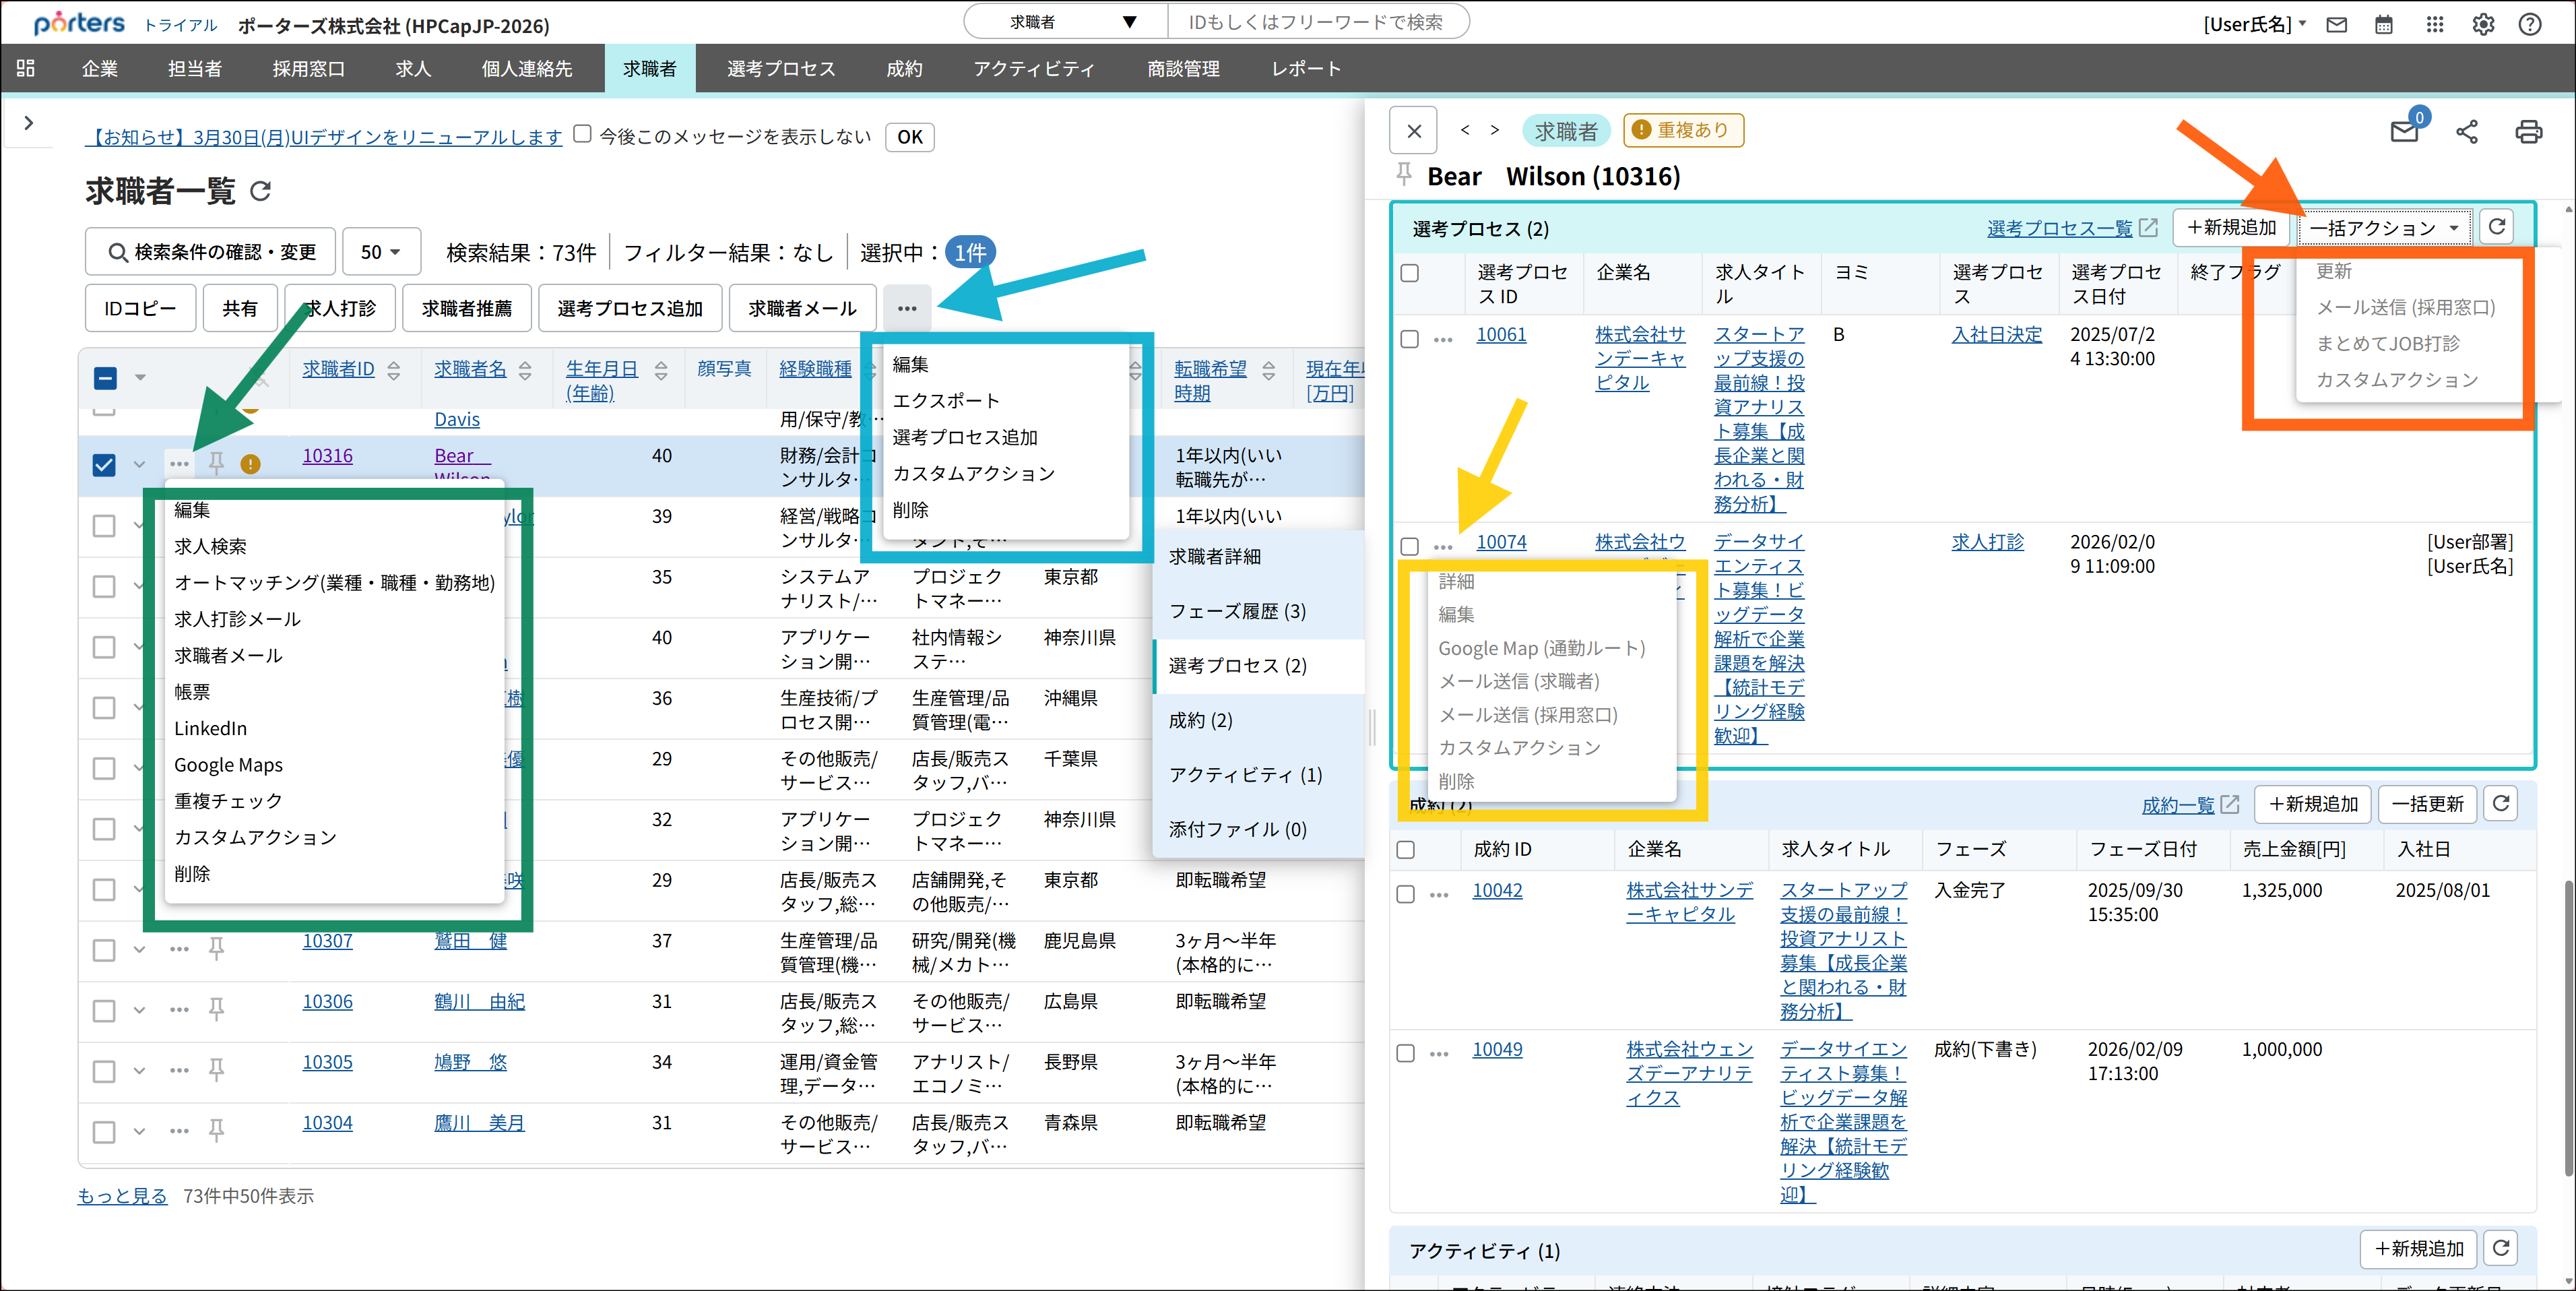Open the apps grid icon in header
The image size is (2576, 1291).
click(x=2434, y=24)
